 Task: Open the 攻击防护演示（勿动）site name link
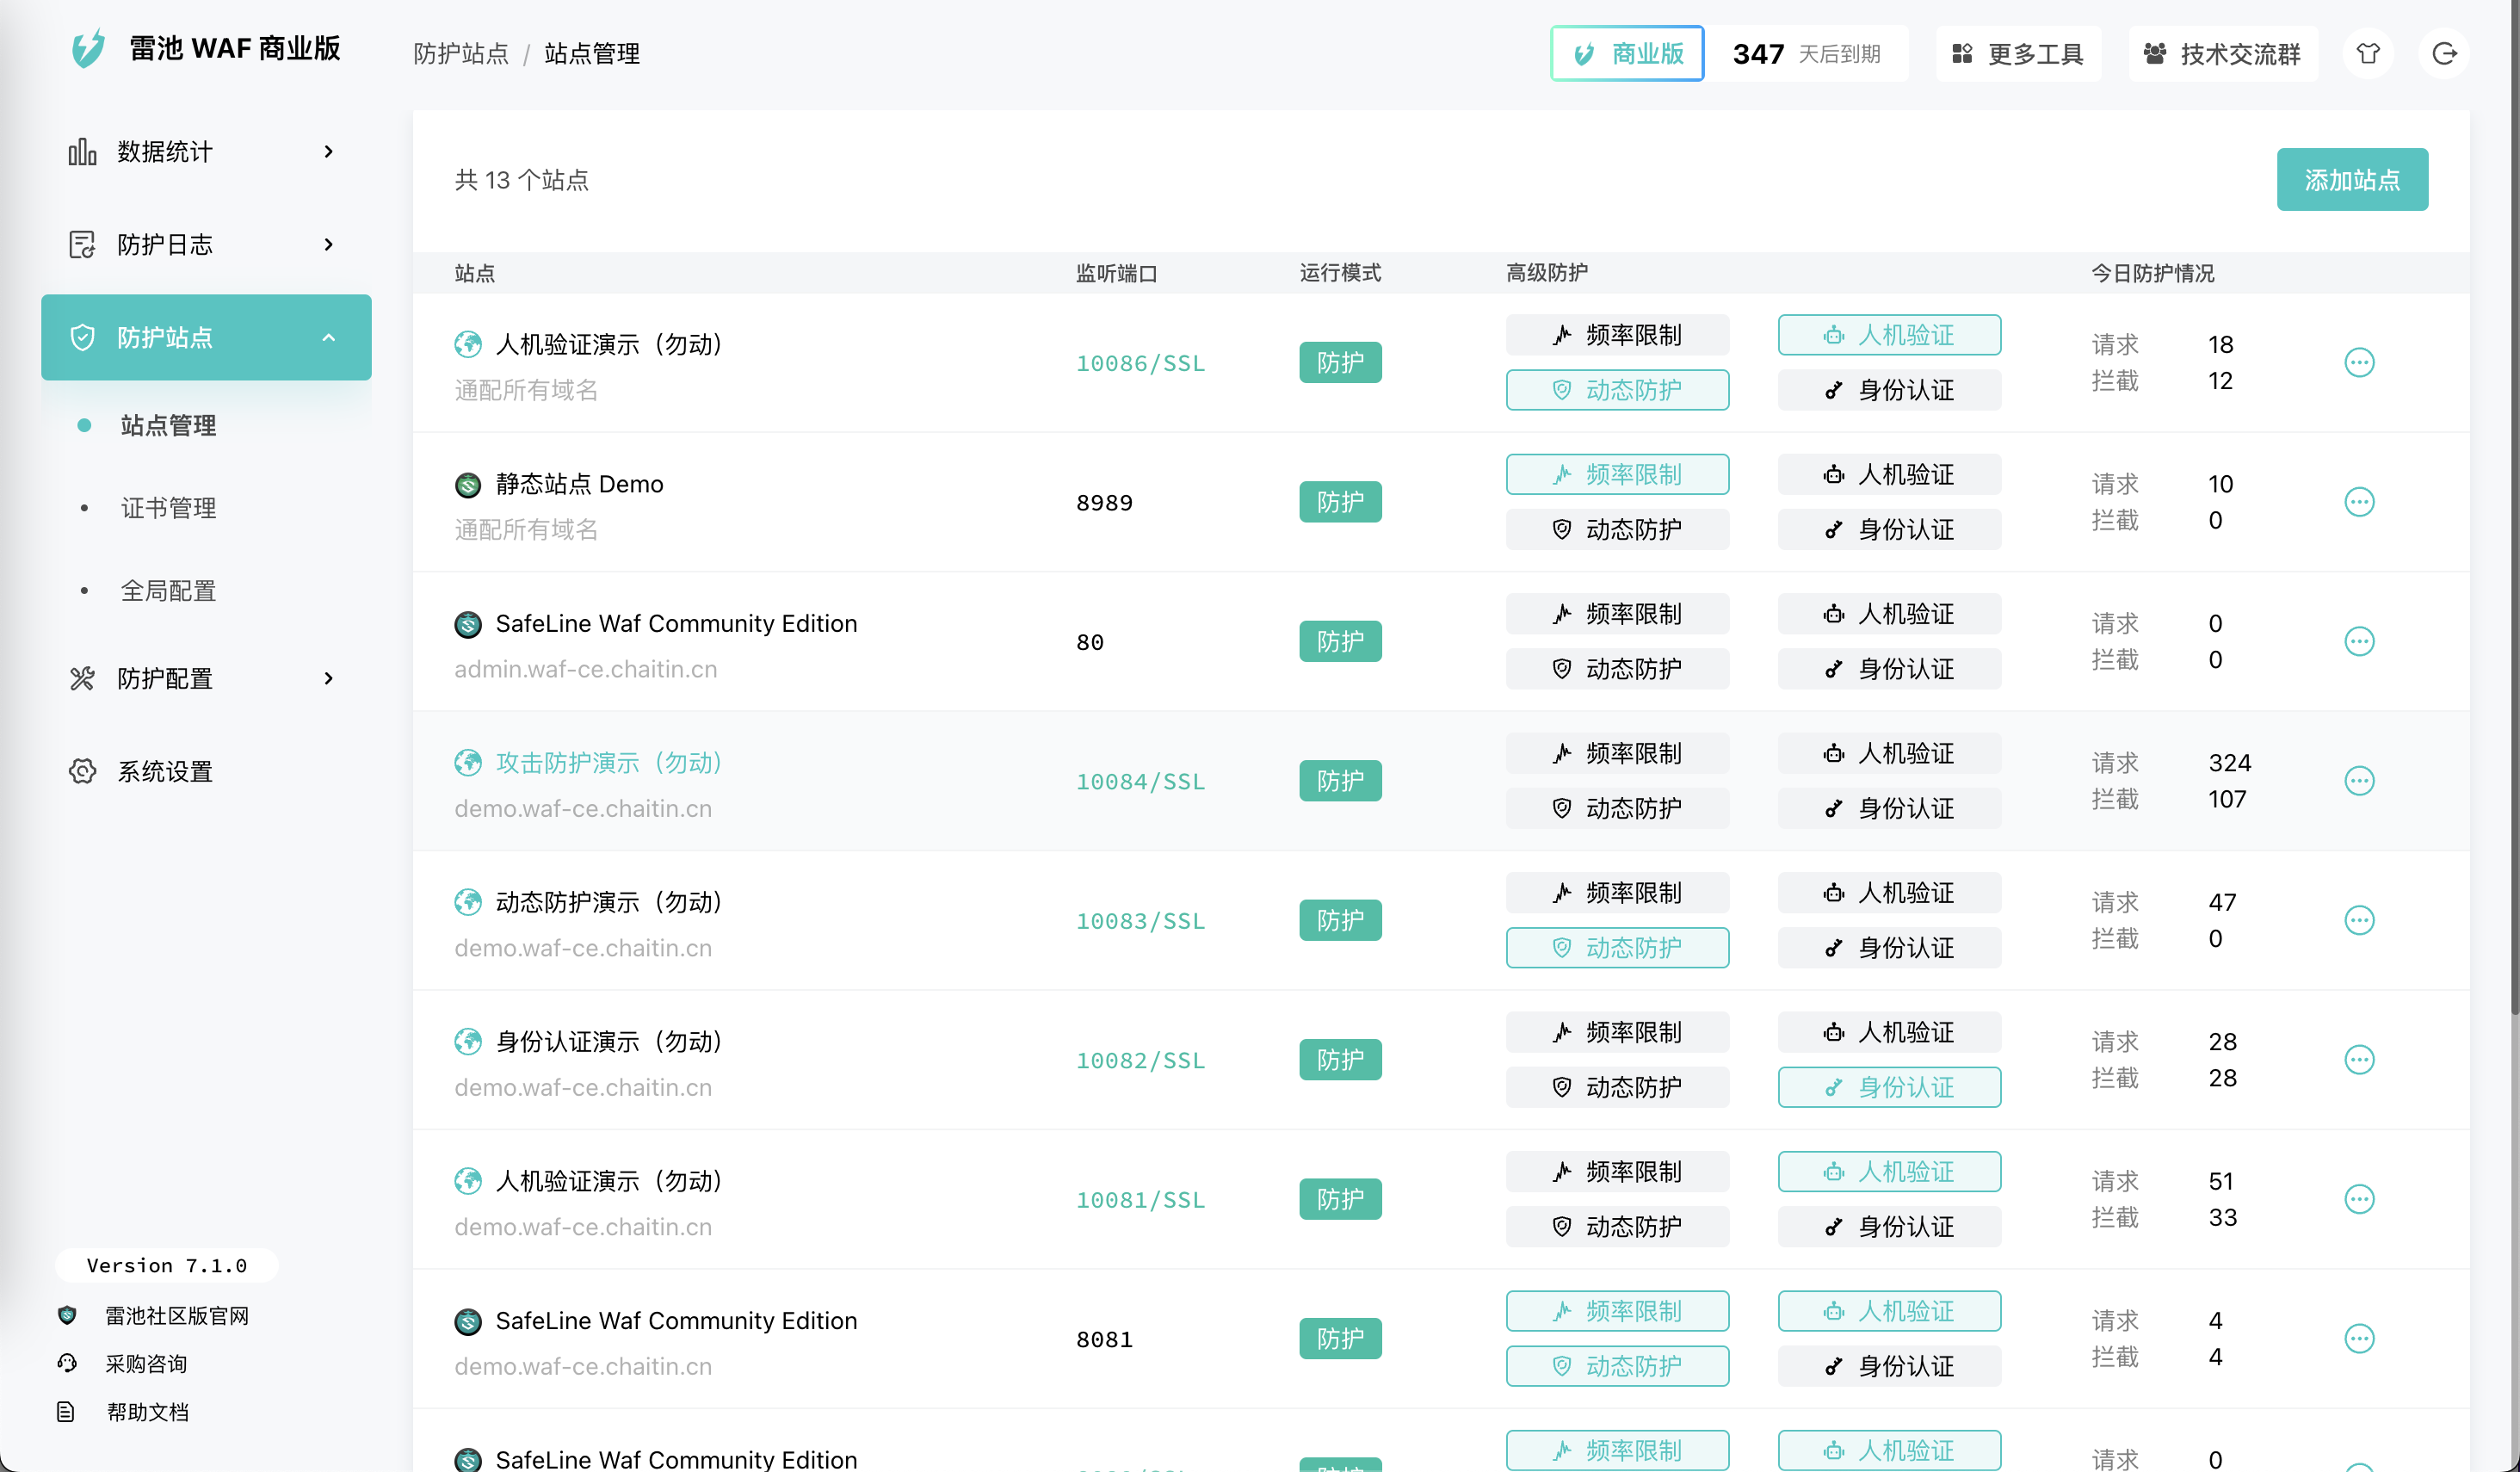[608, 763]
